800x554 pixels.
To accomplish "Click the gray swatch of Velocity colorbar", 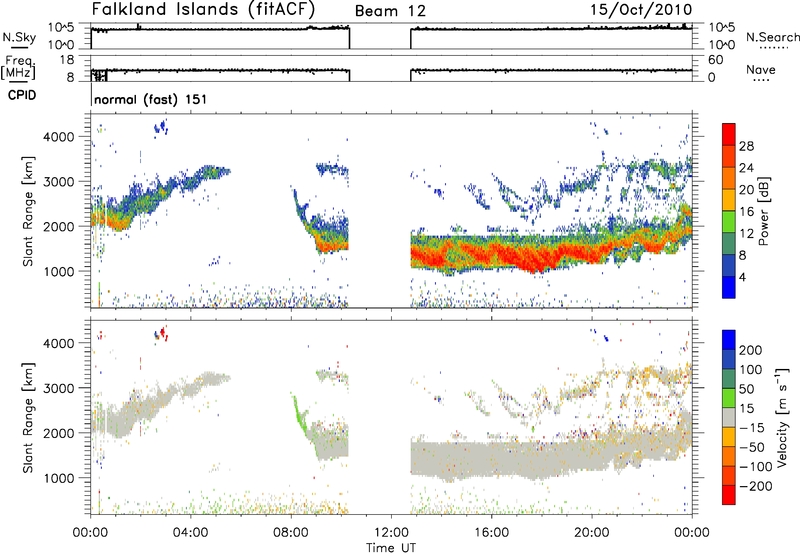I will [729, 417].
